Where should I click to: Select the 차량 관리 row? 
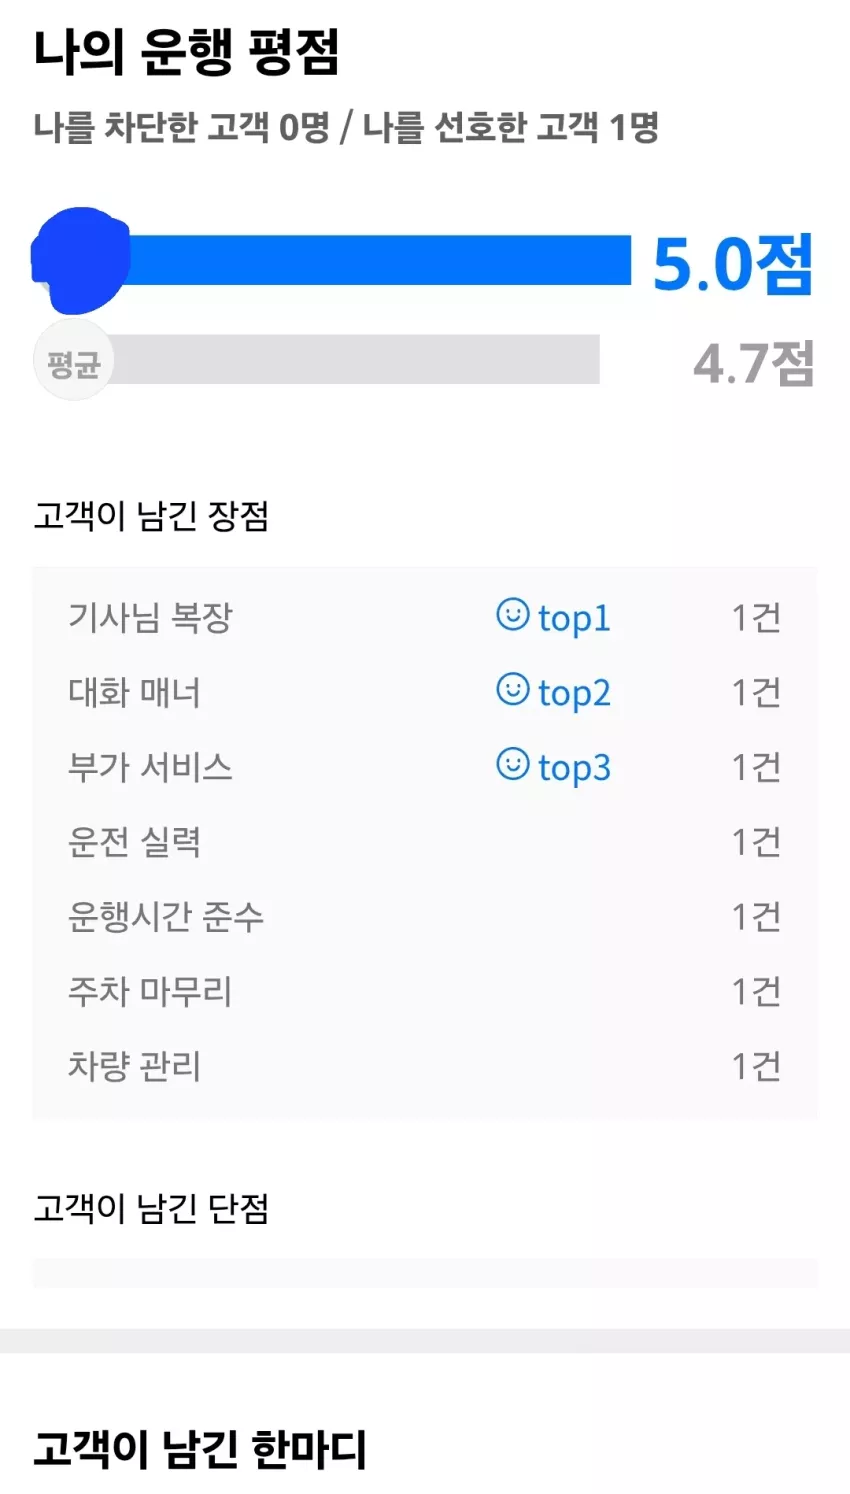425,1067
